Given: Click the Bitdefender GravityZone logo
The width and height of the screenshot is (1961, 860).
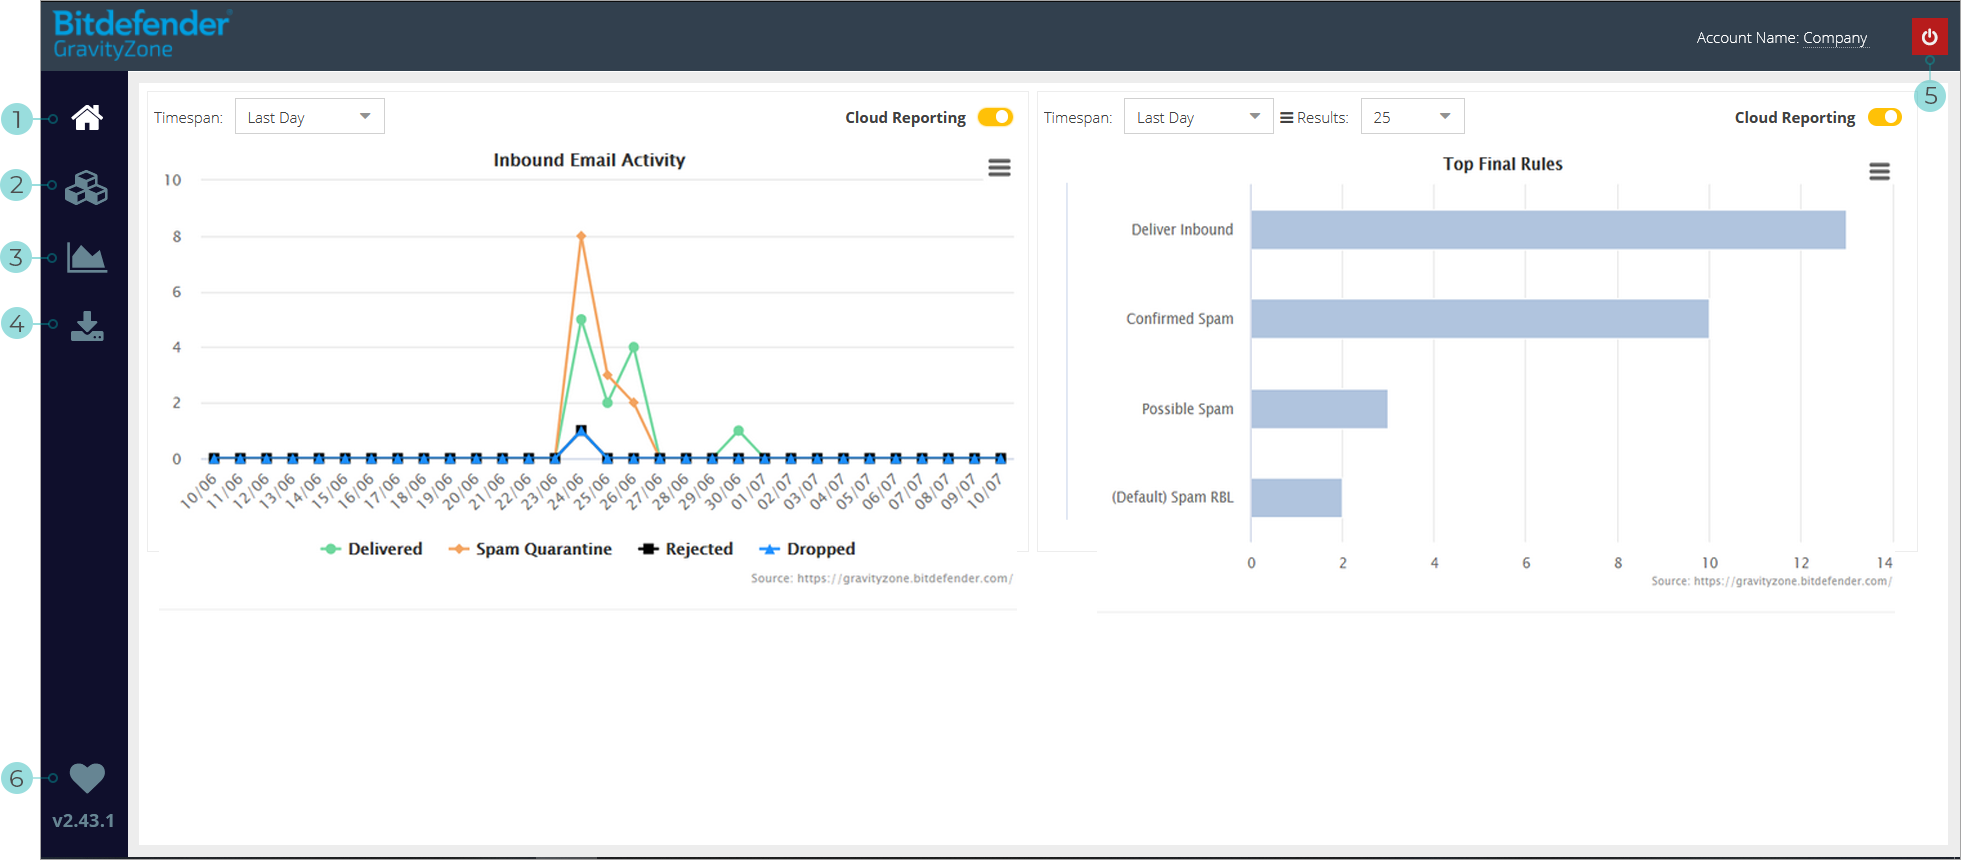Looking at the screenshot, I should 141,35.
